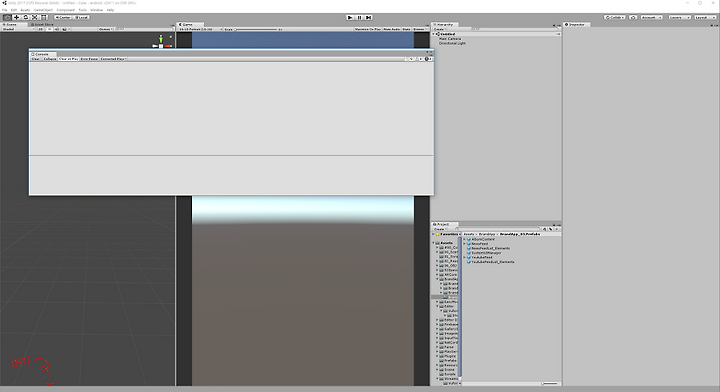Click the Console error count icon
This screenshot has height=392, width=720.
click(x=428, y=59)
